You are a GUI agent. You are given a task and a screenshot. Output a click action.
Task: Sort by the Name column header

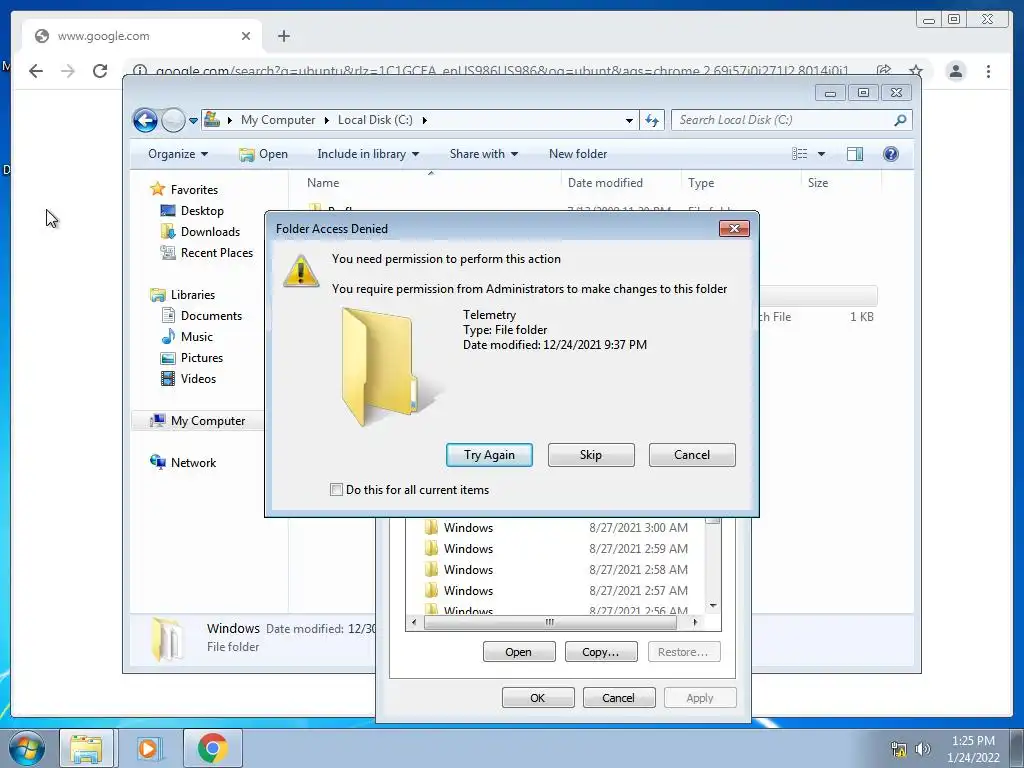[x=431, y=183]
